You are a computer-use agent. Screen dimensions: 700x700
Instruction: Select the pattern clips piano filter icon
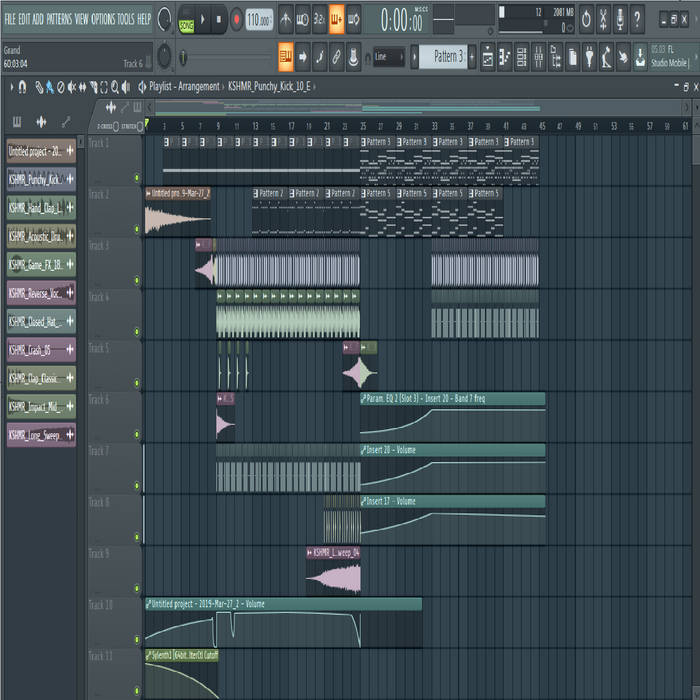(x=17, y=122)
